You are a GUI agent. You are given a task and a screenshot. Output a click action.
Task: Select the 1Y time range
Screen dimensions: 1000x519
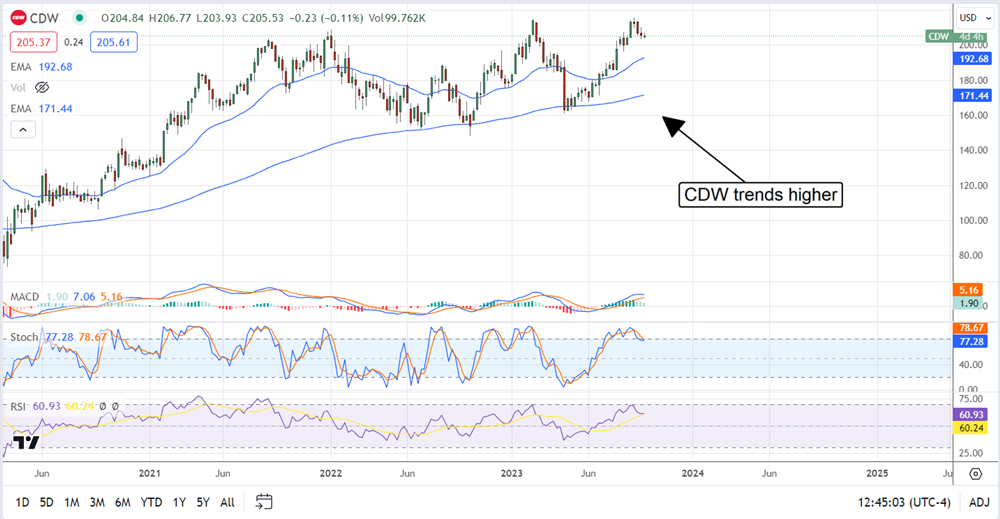click(x=179, y=502)
